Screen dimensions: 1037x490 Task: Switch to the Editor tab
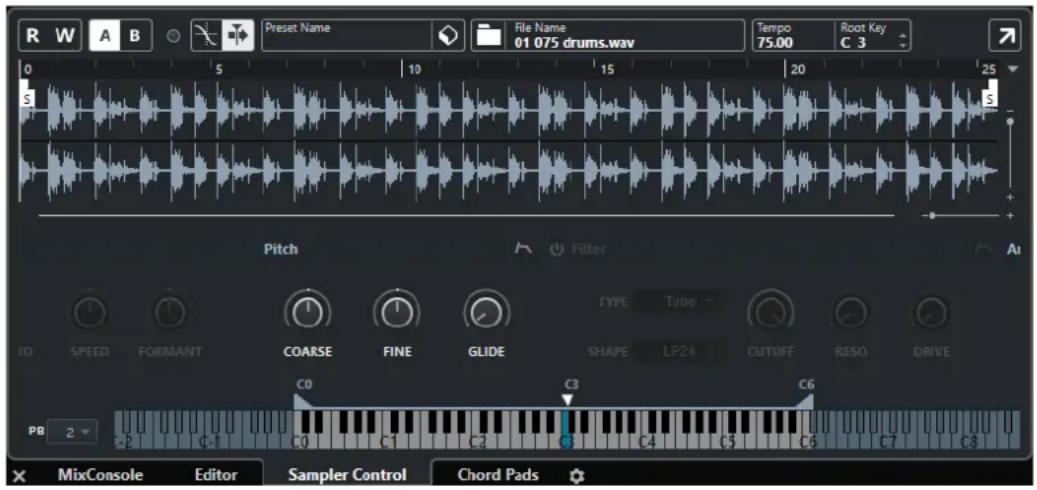point(216,475)
